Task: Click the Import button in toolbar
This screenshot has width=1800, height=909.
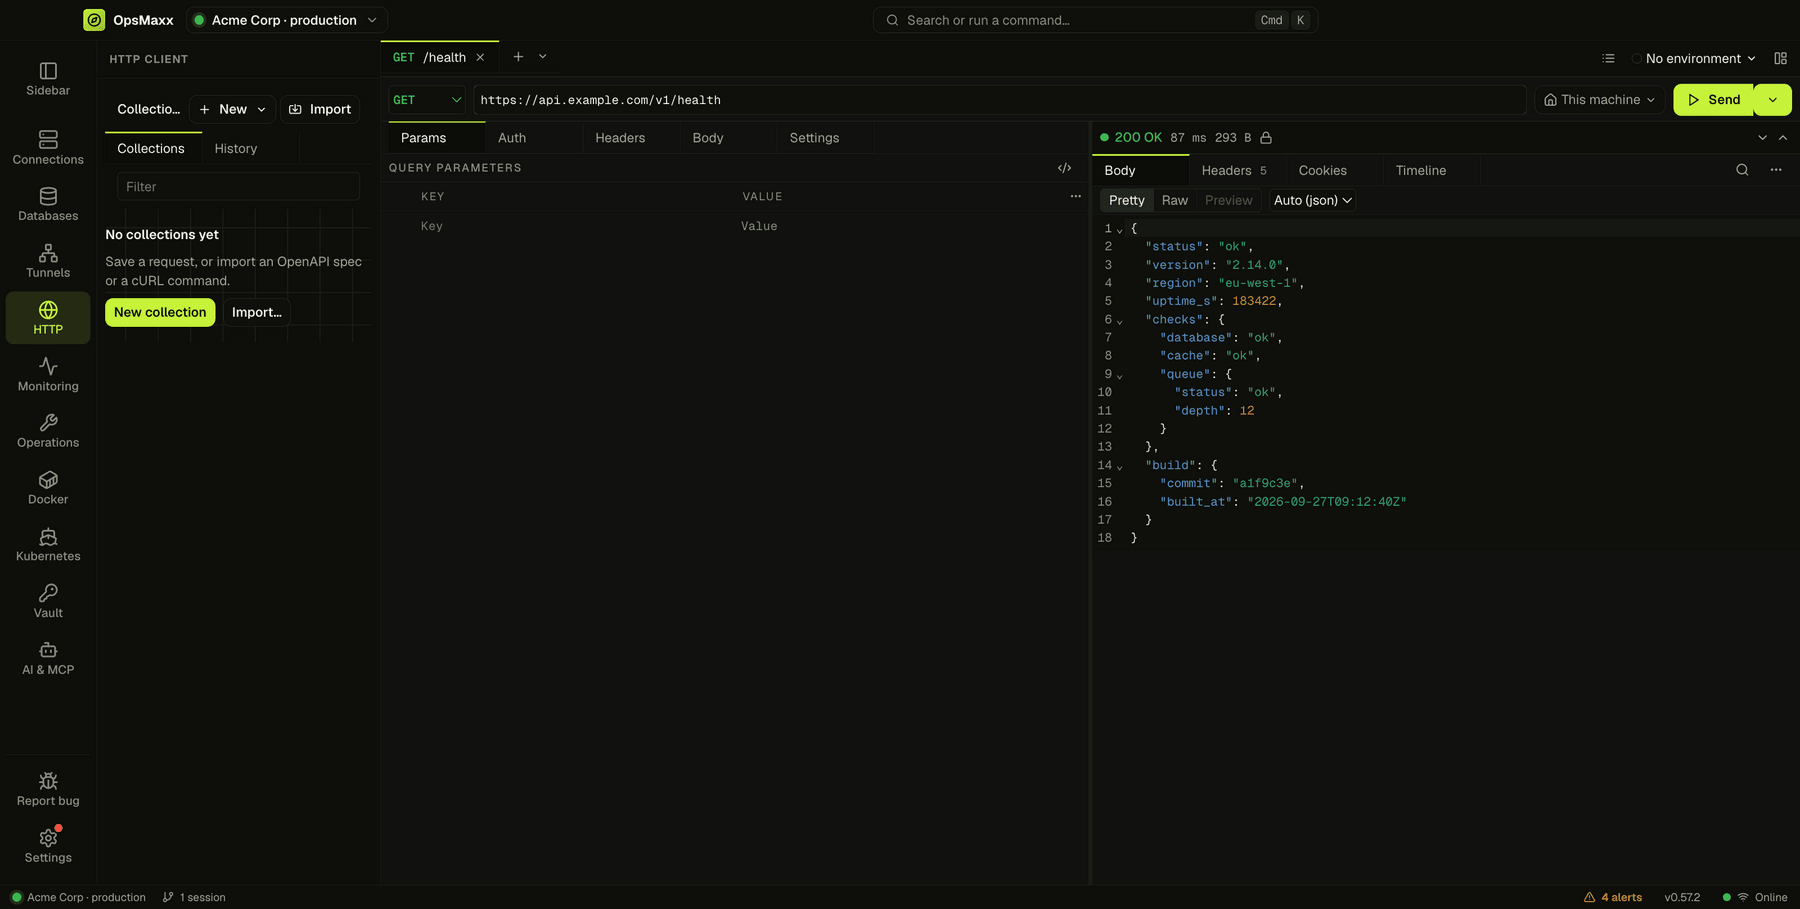Action: point(320,109)
